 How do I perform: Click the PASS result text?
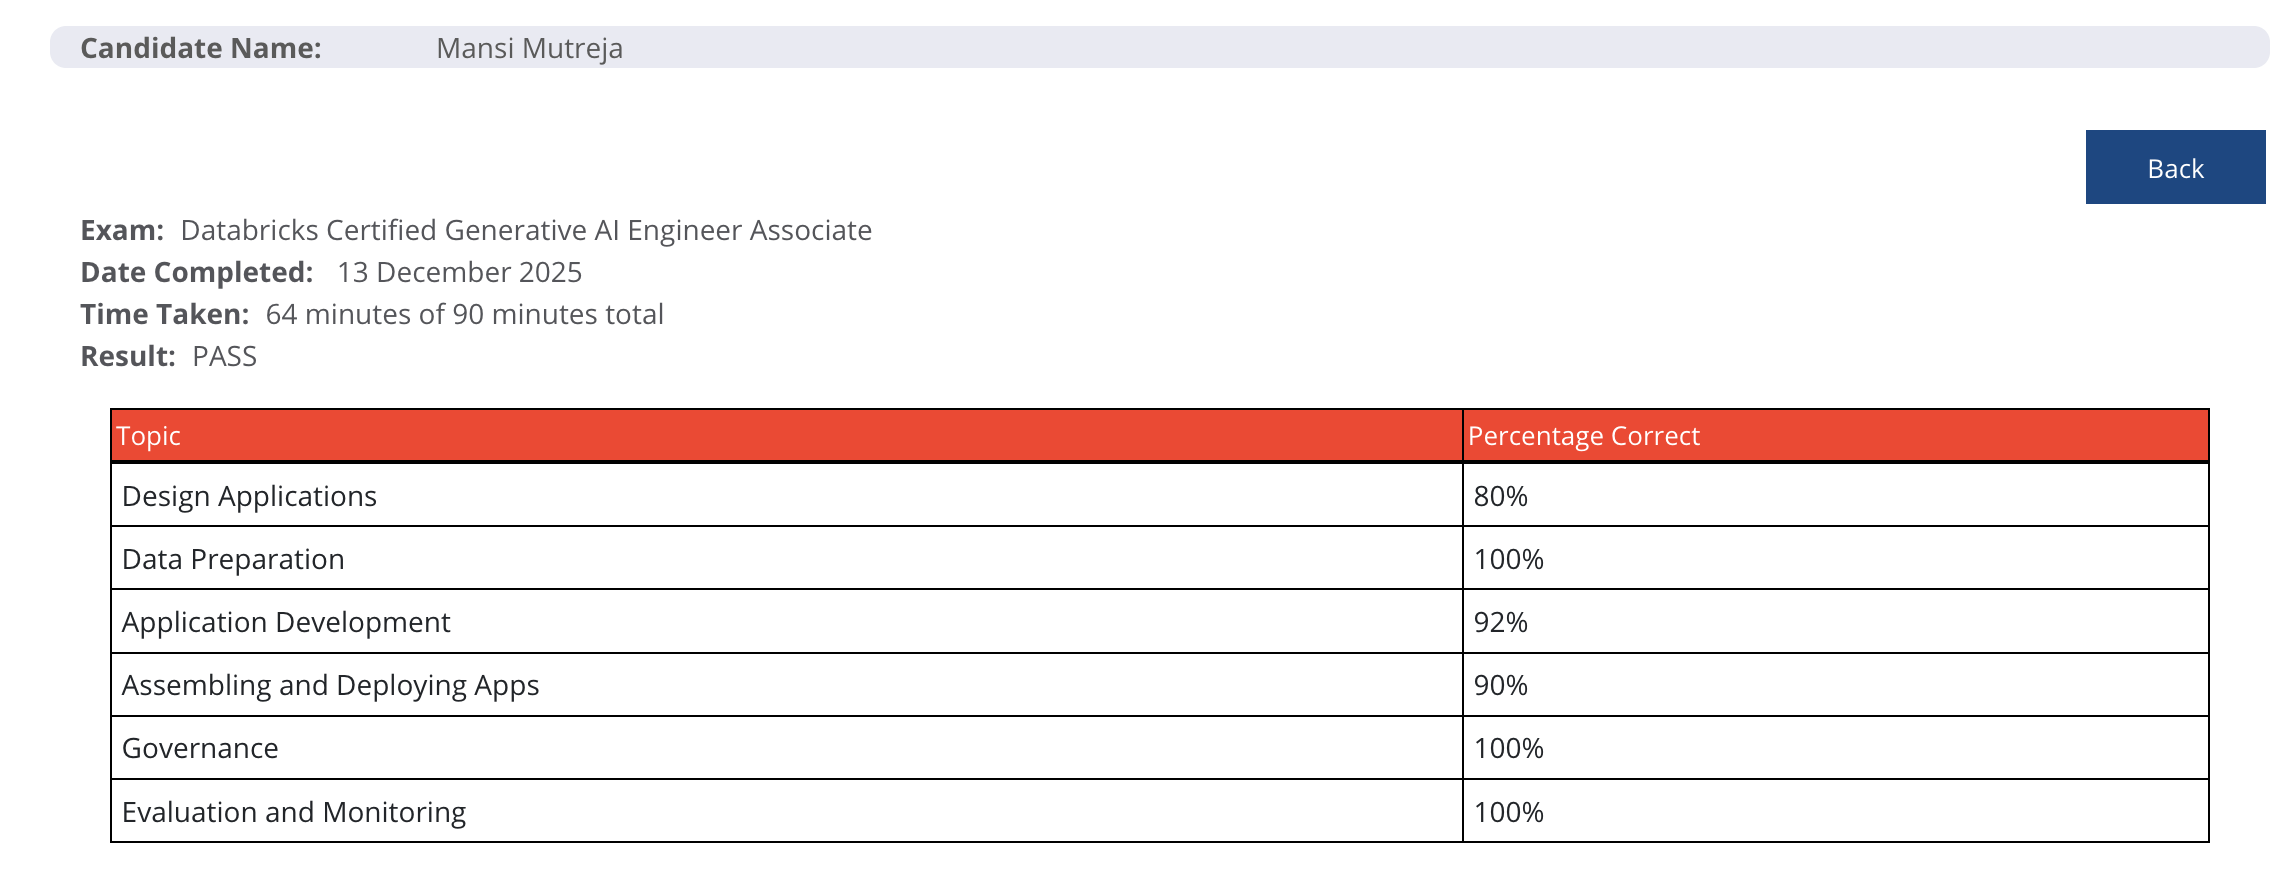225,356
